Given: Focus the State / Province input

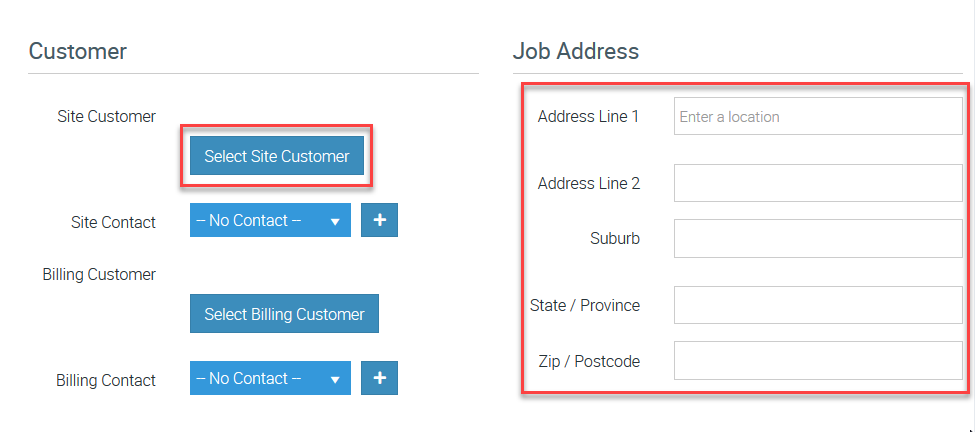Looking at the screenshot, I should click(x=817, y=305).
